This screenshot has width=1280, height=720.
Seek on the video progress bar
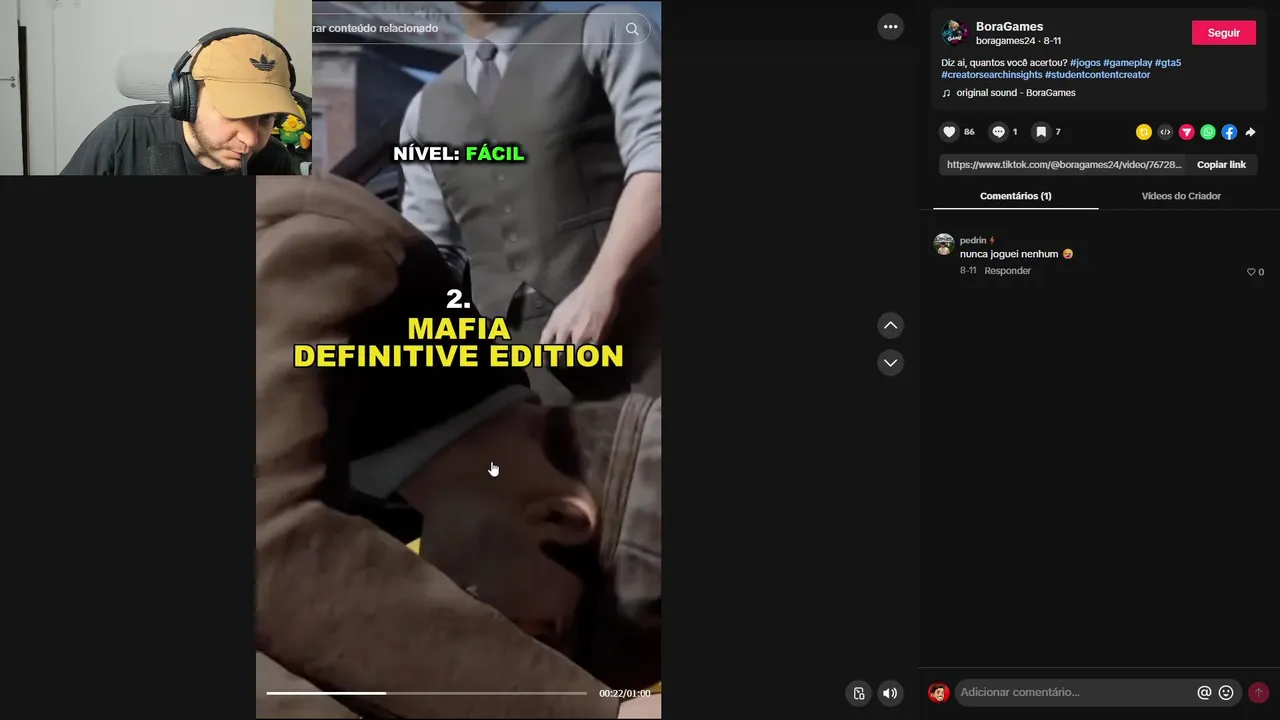[426, 693]
